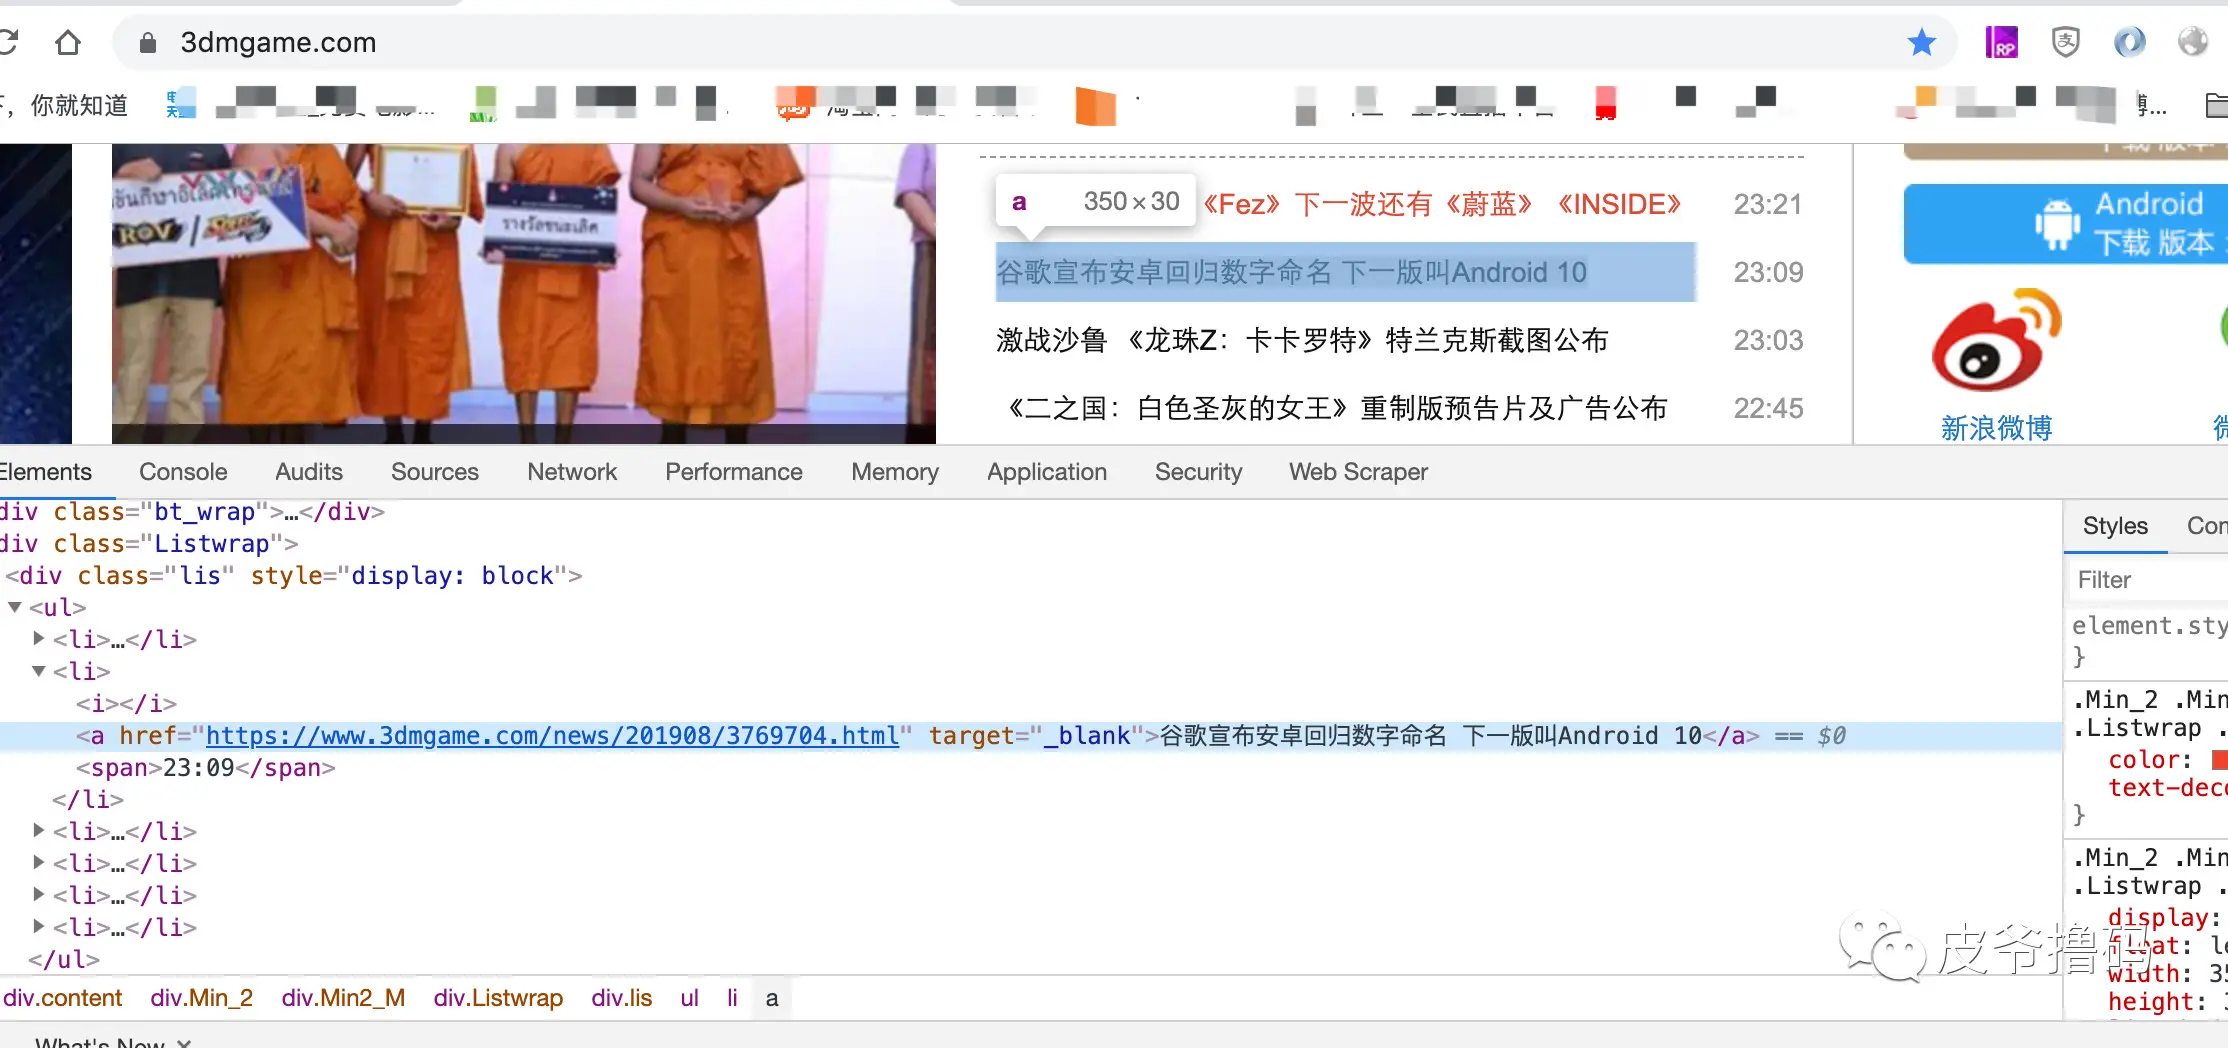Screen dimensions: 2228x1048
Task: Select the closing </ul> line in DOM
Action: (64, 960)
